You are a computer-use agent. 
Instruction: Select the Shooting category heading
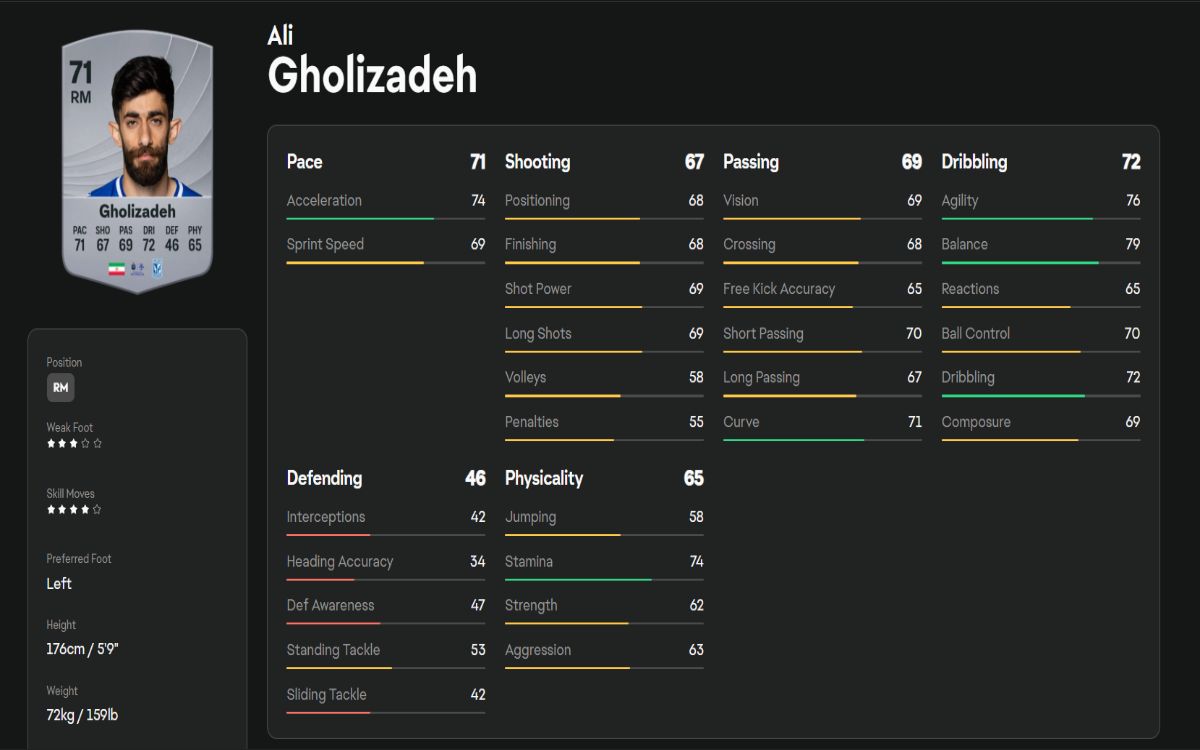point(537,162)
